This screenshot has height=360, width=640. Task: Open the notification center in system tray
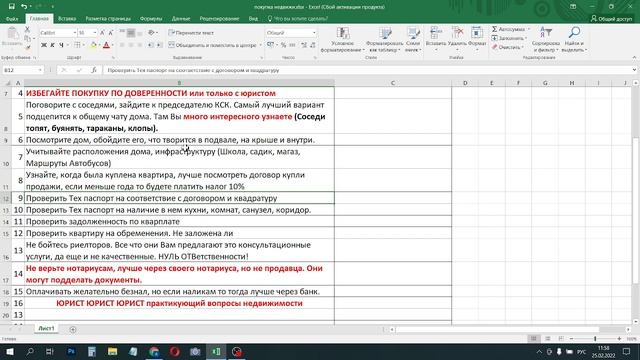pyautogui.click(x=627, y=351)
